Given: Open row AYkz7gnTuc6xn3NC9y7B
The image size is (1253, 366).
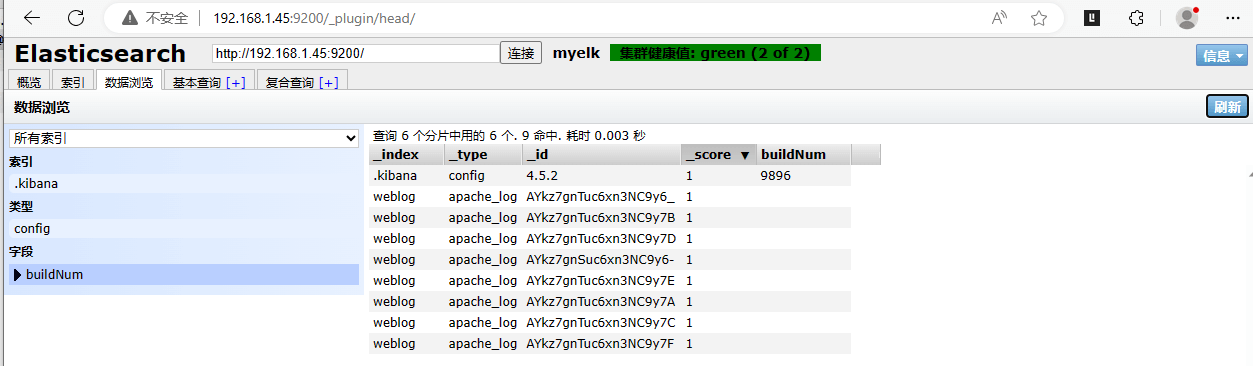Looking at the screenshot, I should click(x=609, y=217).
